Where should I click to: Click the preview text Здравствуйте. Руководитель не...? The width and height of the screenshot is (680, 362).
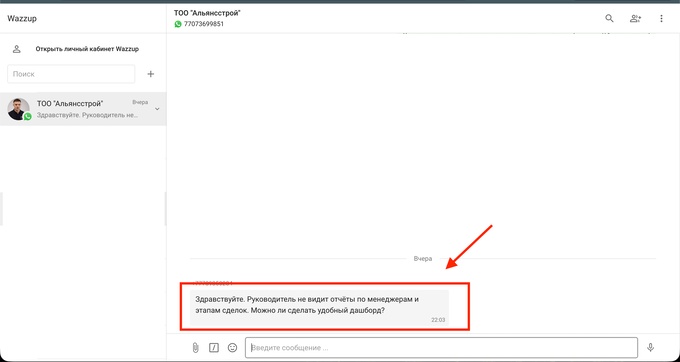pos(88,115)
